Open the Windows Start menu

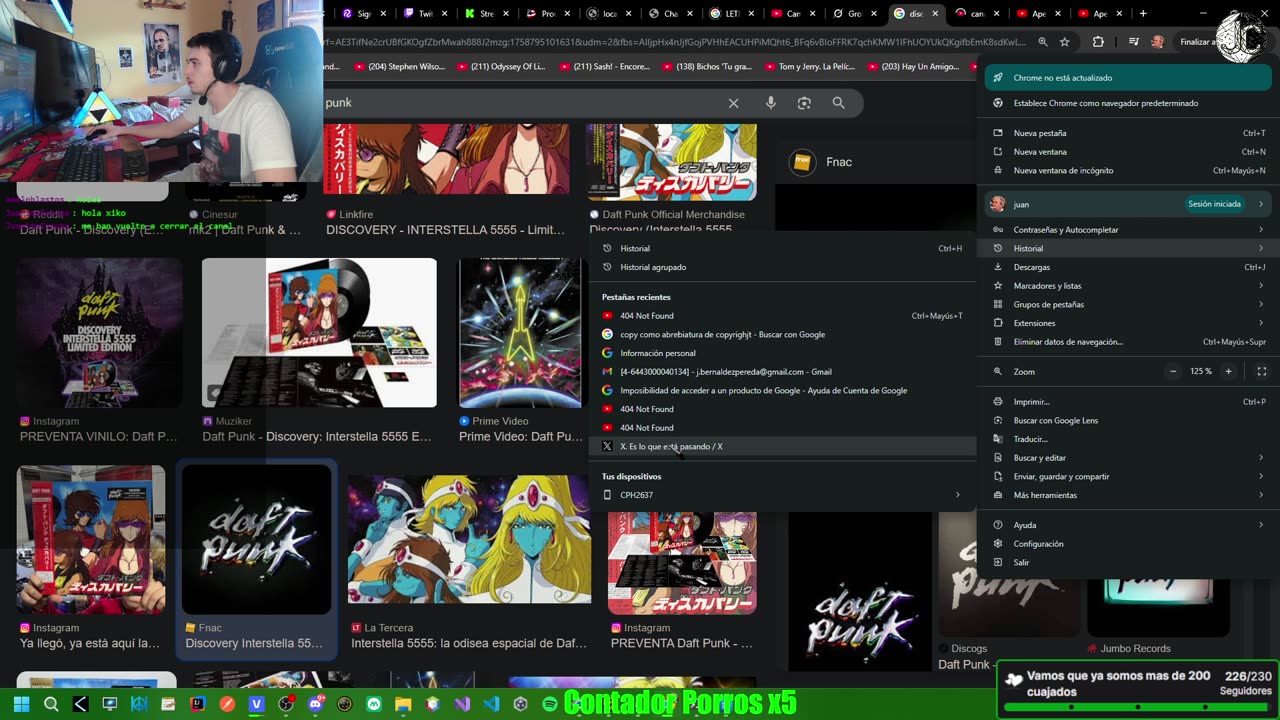21,704
